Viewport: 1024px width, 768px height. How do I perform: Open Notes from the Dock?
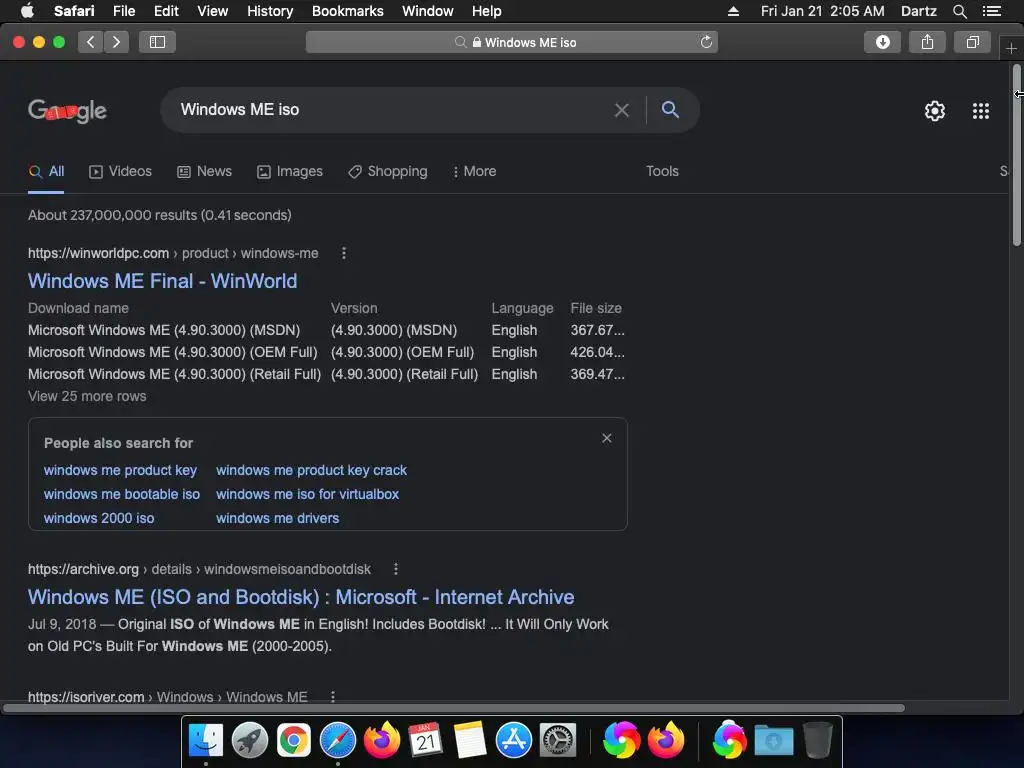[x=470, y=741]
